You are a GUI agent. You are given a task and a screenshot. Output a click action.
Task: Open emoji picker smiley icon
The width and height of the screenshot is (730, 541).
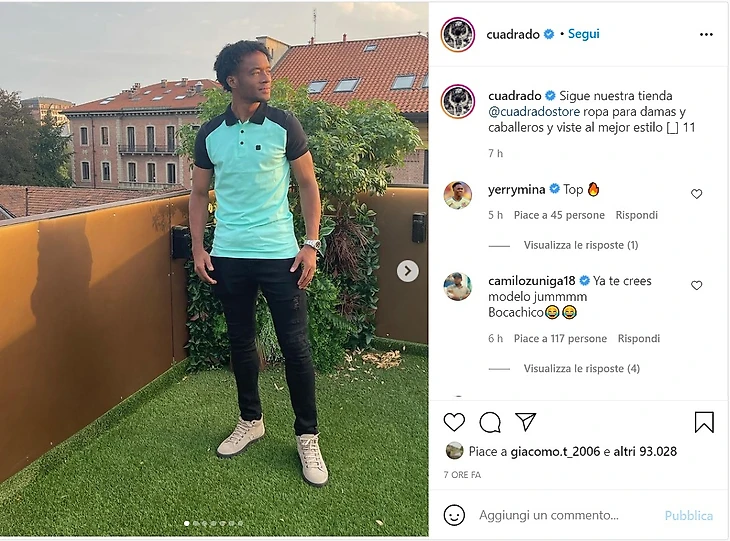pos(454,515)
